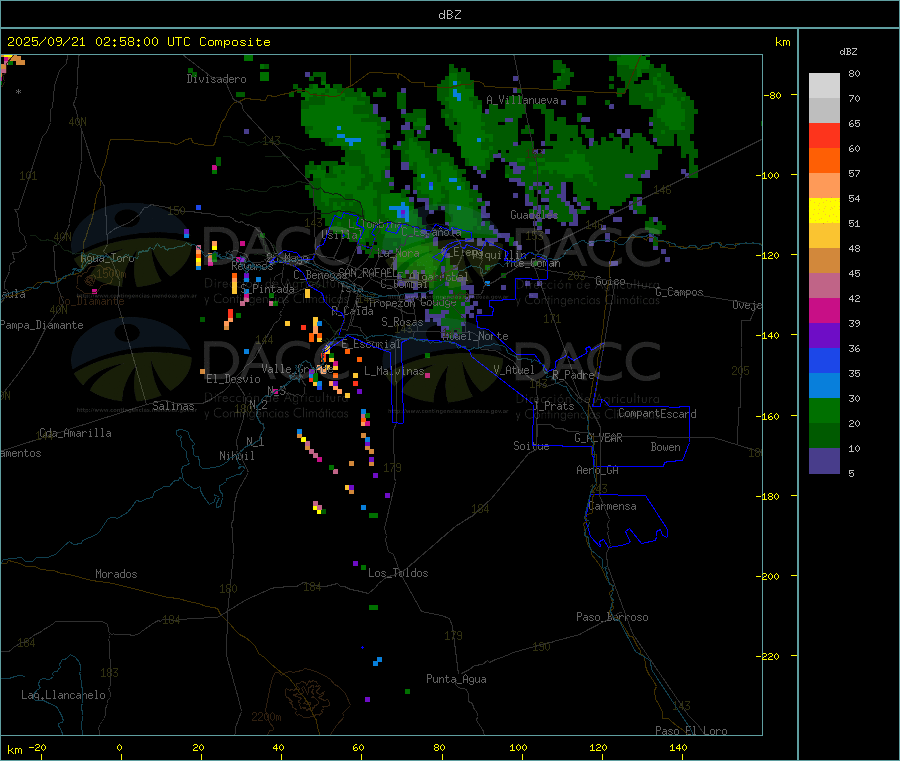The width and height of the screenshot is (900, 761).
Task: Click the E_Escorial label
Action: [371, 344]
